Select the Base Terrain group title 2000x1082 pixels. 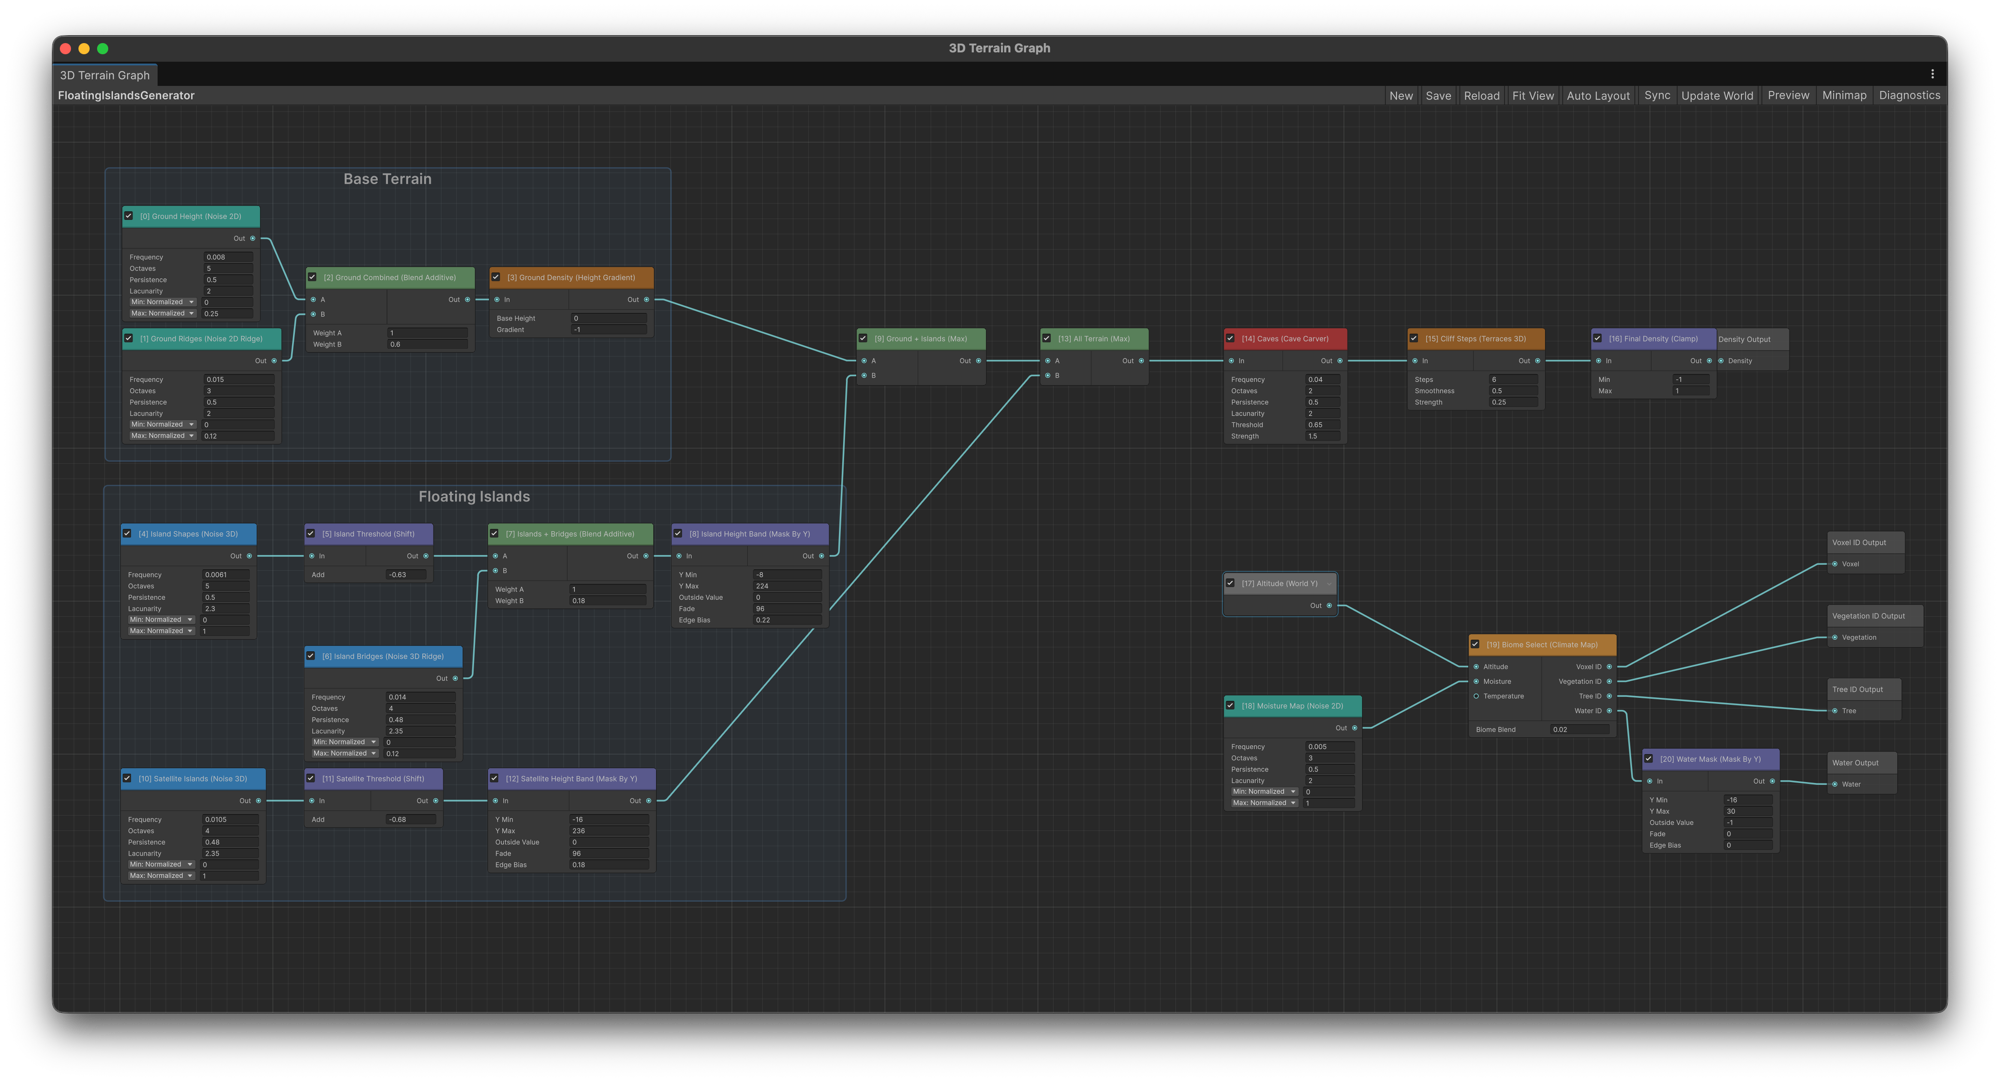(x=387, y=179)
